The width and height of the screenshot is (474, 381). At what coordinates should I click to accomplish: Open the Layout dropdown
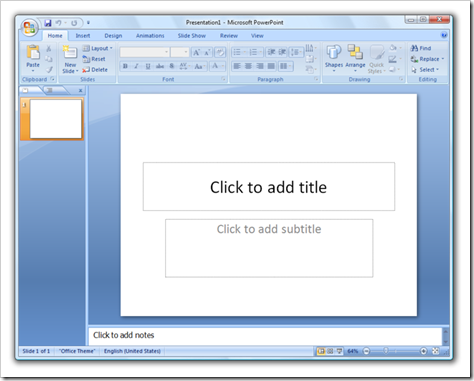(97, 48)
